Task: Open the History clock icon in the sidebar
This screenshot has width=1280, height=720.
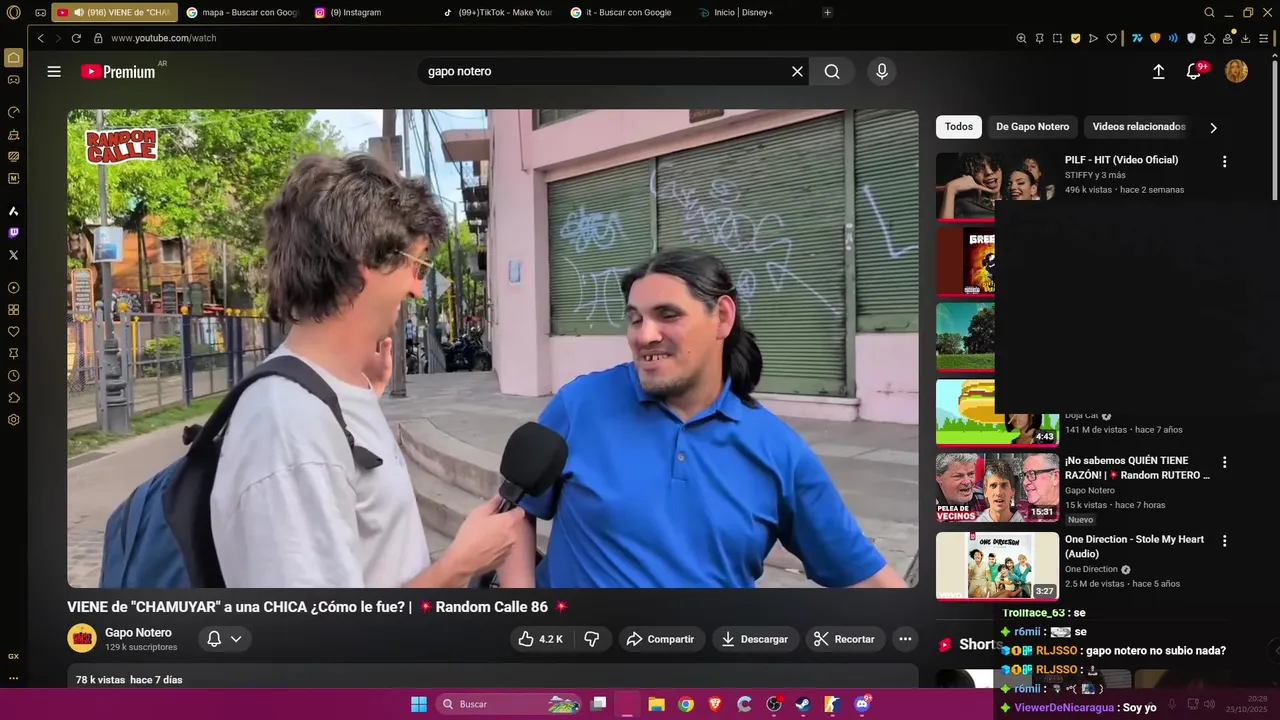Action: click(13, 376)
